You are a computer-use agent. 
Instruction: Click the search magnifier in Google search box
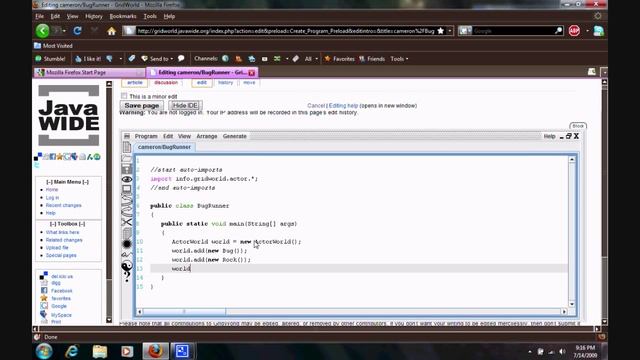click(x=558, y=31)
